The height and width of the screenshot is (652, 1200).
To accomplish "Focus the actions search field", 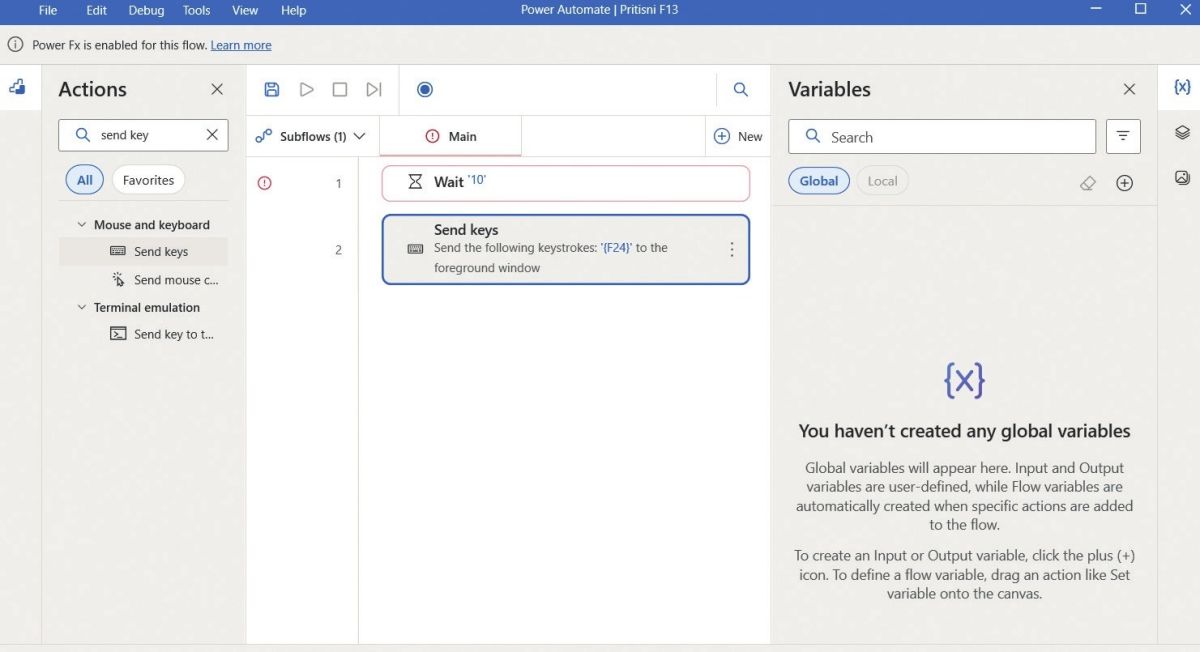I will 143,135.
